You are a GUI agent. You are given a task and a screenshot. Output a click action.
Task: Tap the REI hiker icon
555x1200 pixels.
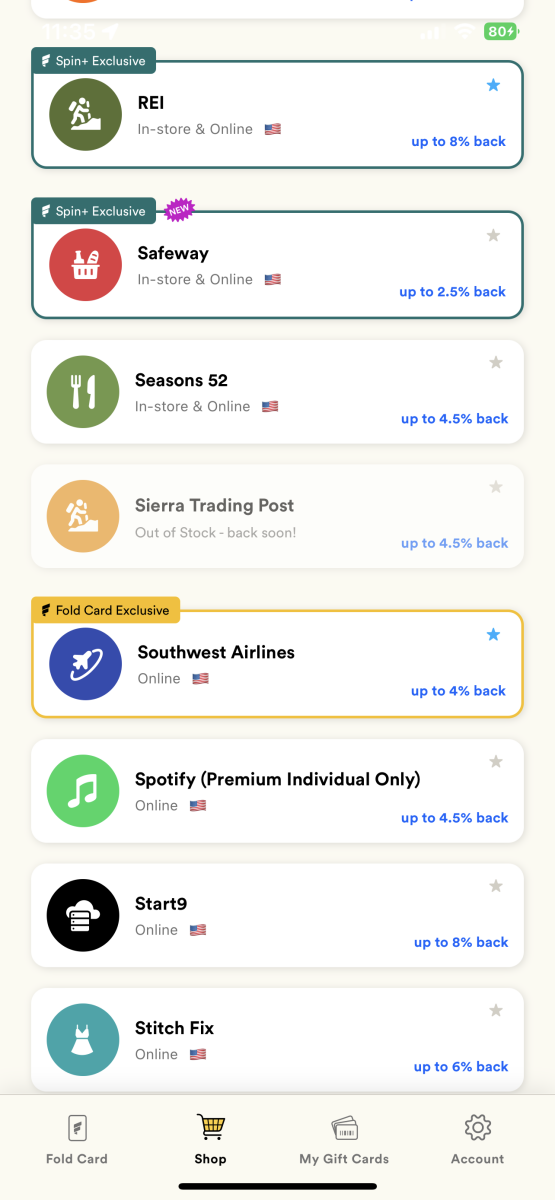point(85,114)
